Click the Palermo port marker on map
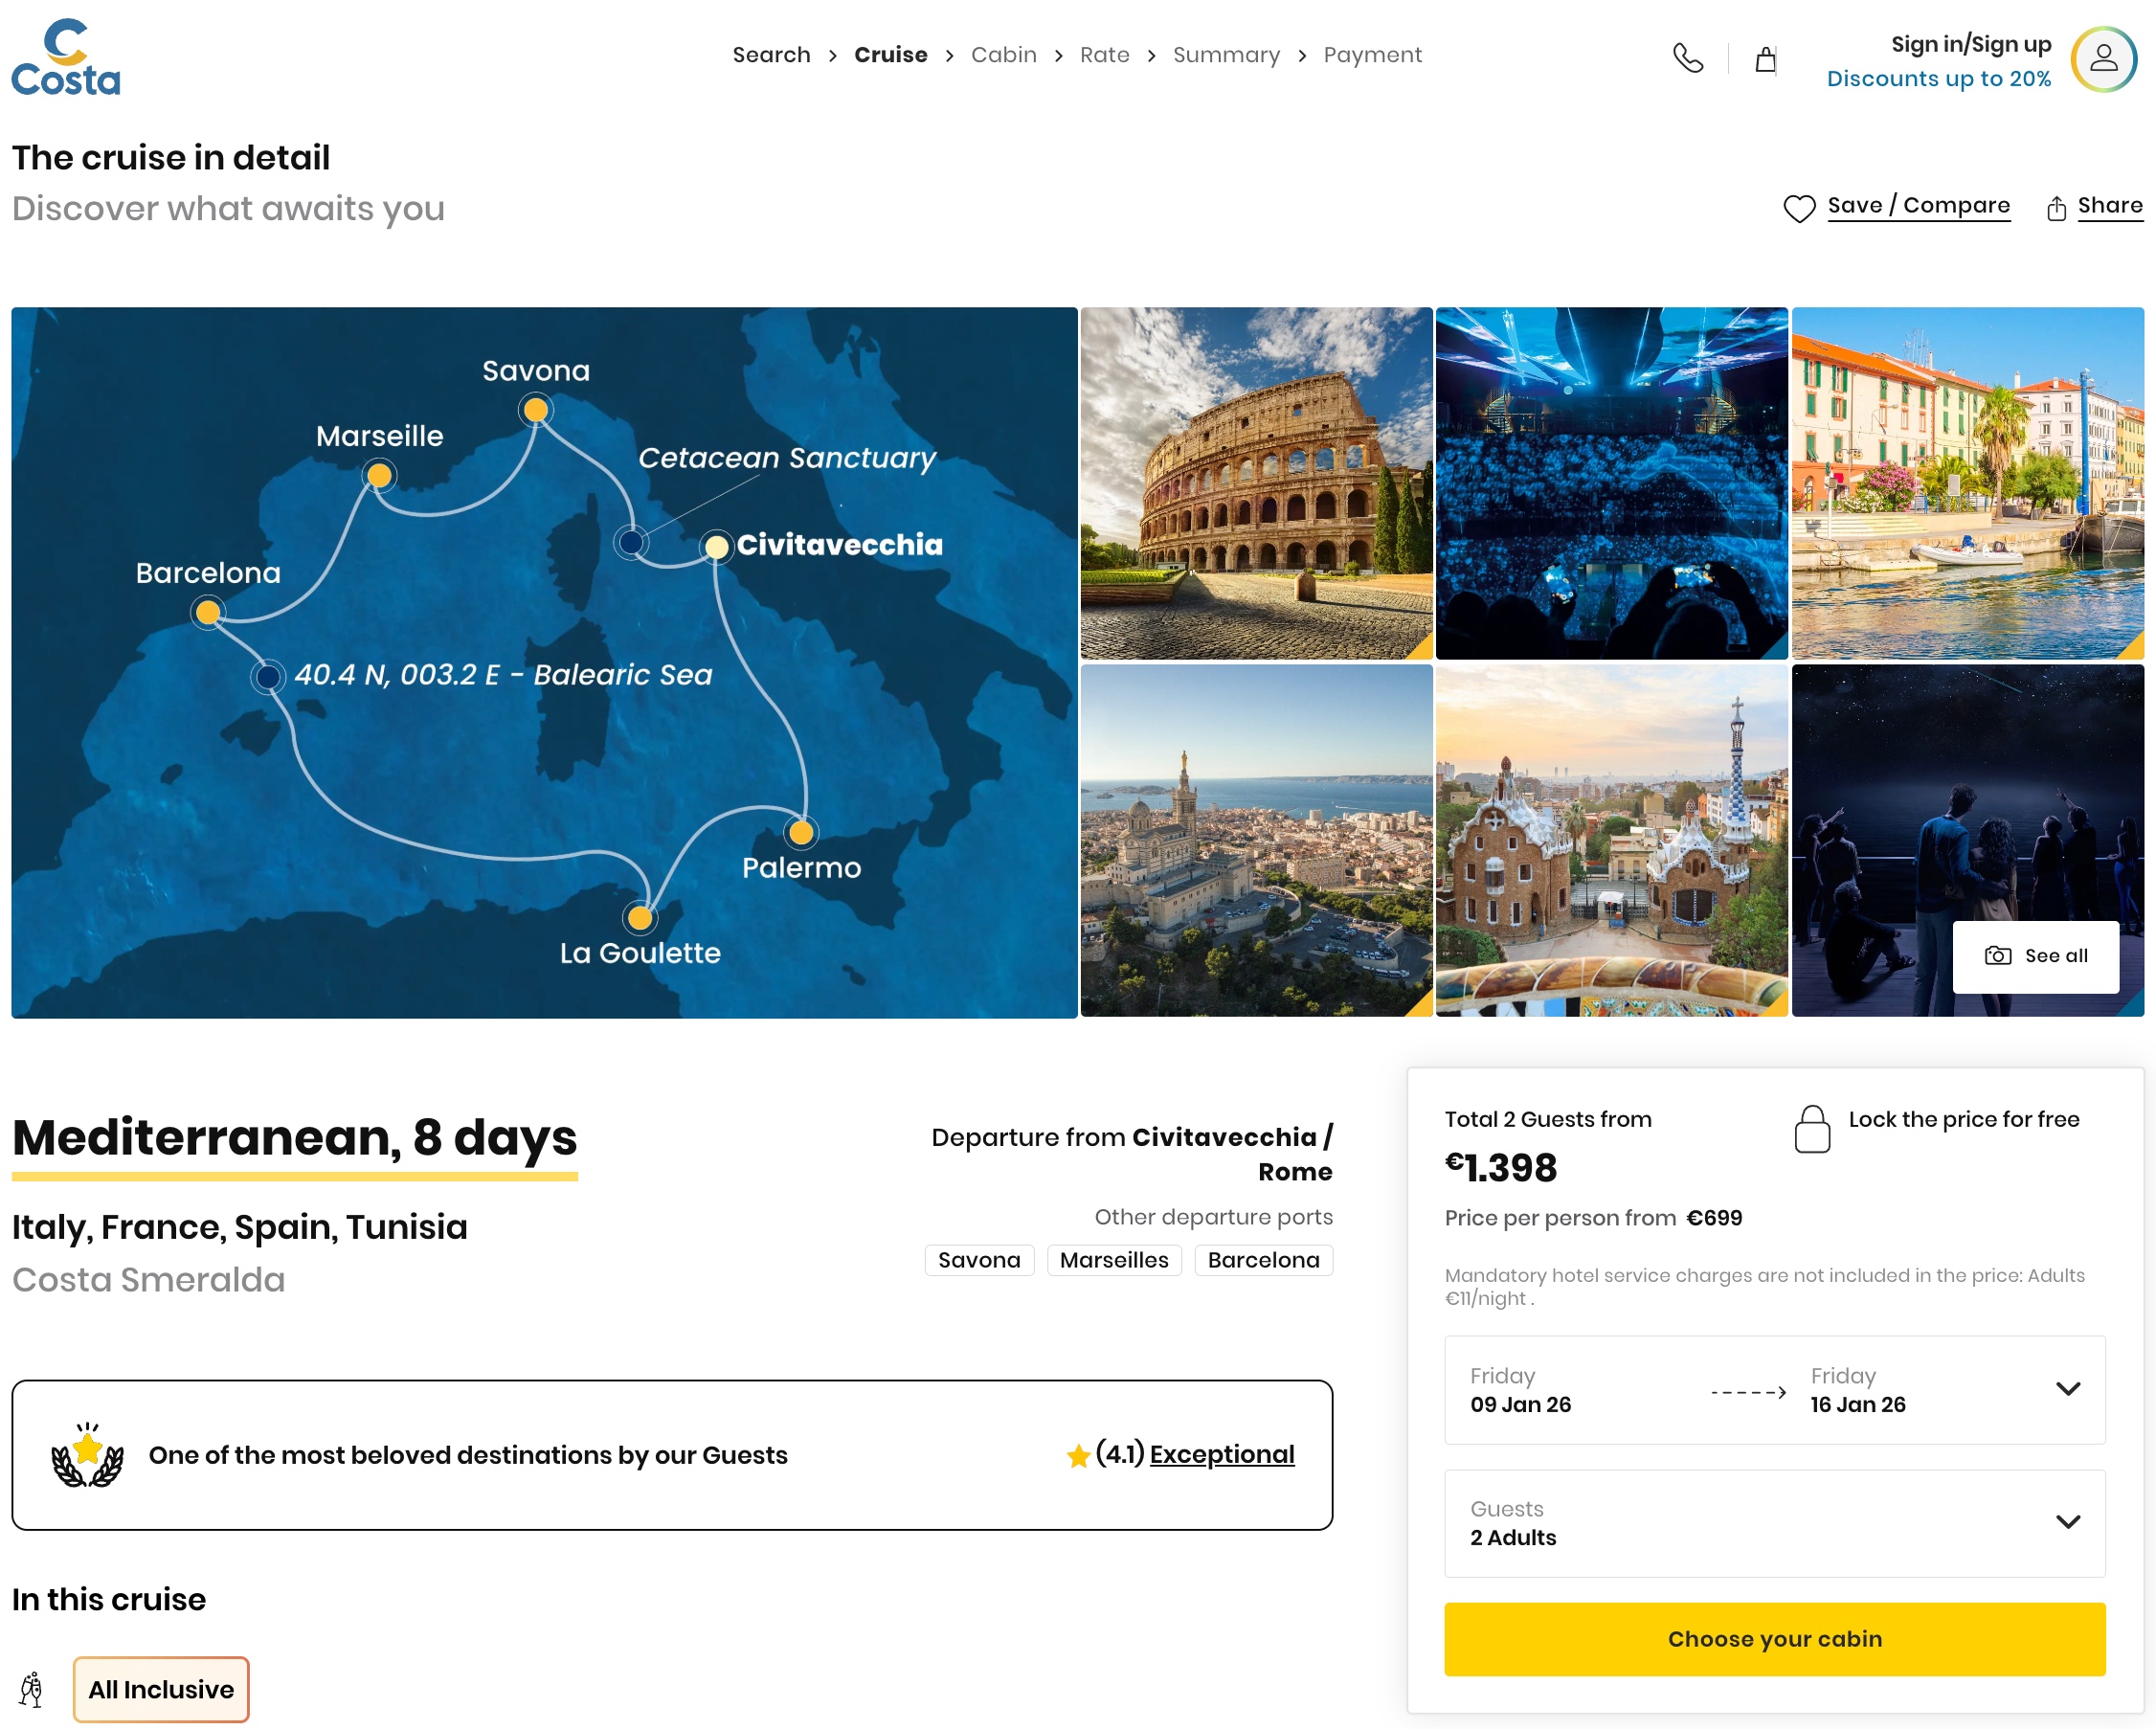This screenshot has width=2156, height=1729. coord(801,832)
